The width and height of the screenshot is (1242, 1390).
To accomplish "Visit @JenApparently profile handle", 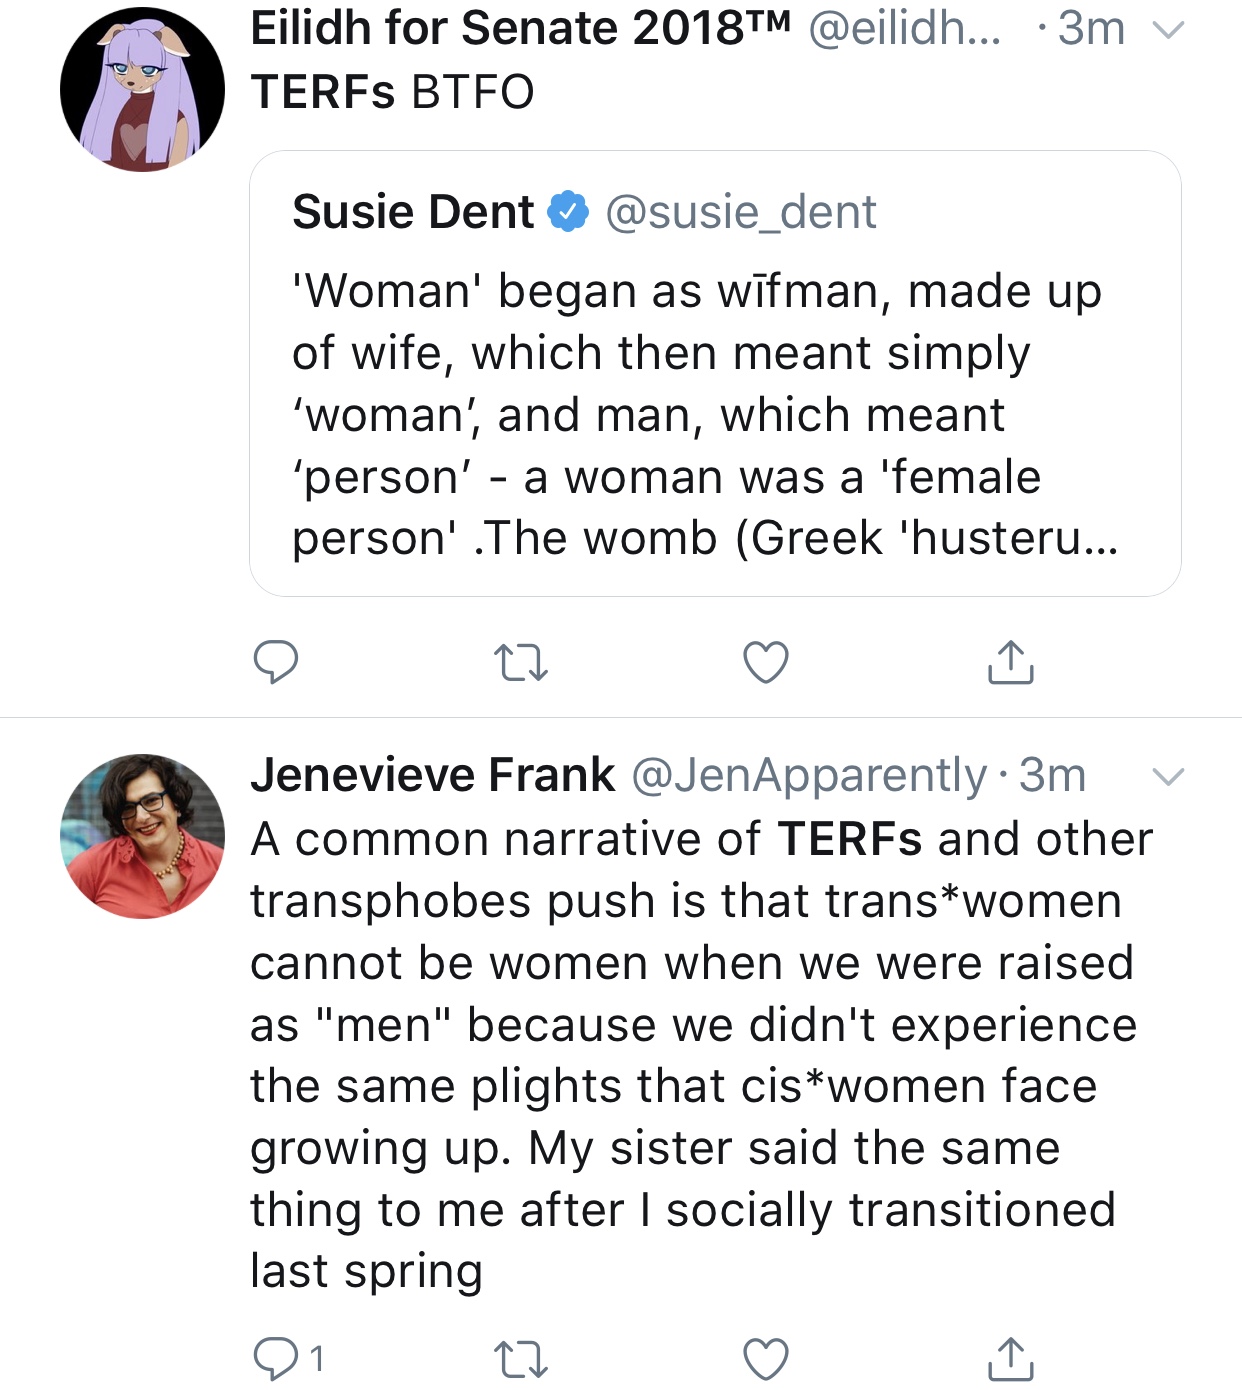I will coord(809,776).
